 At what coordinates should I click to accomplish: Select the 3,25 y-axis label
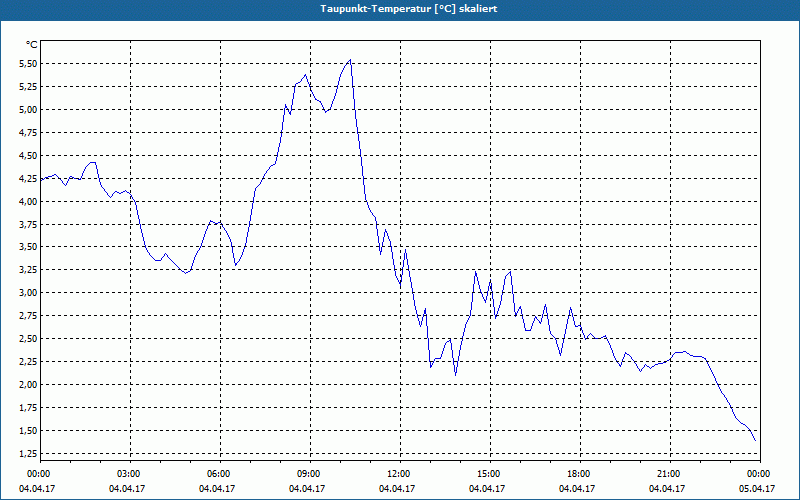click(28, 270)
